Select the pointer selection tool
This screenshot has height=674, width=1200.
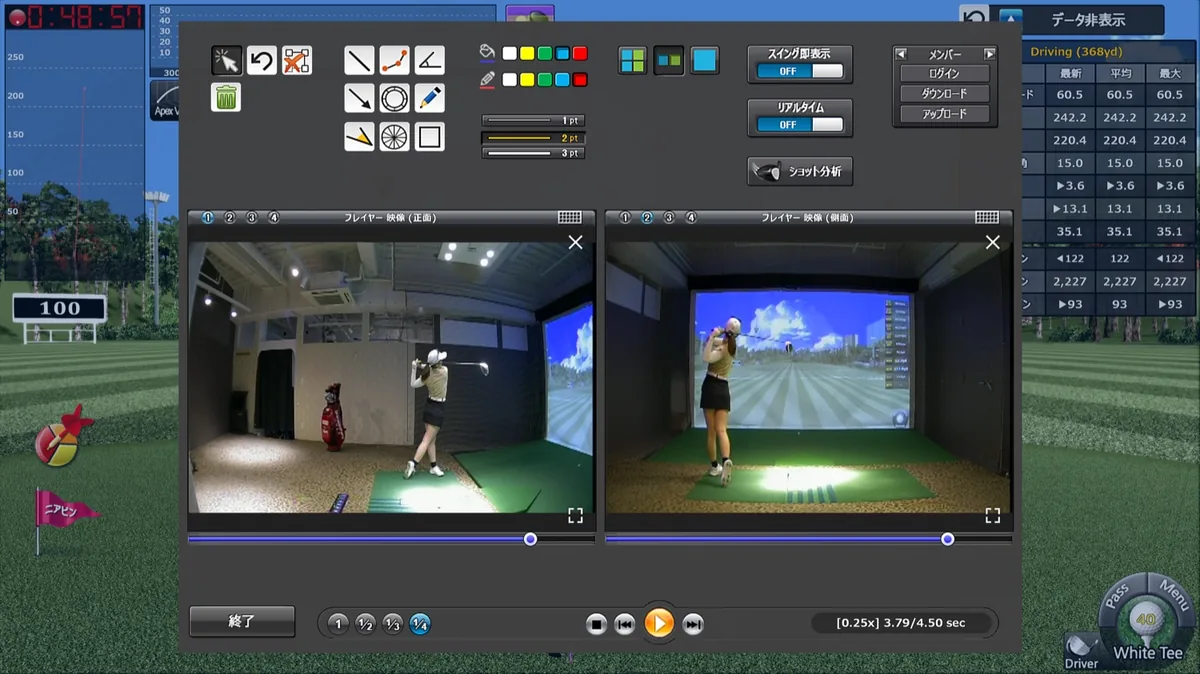pyautogui.click(x=227, y=61)
